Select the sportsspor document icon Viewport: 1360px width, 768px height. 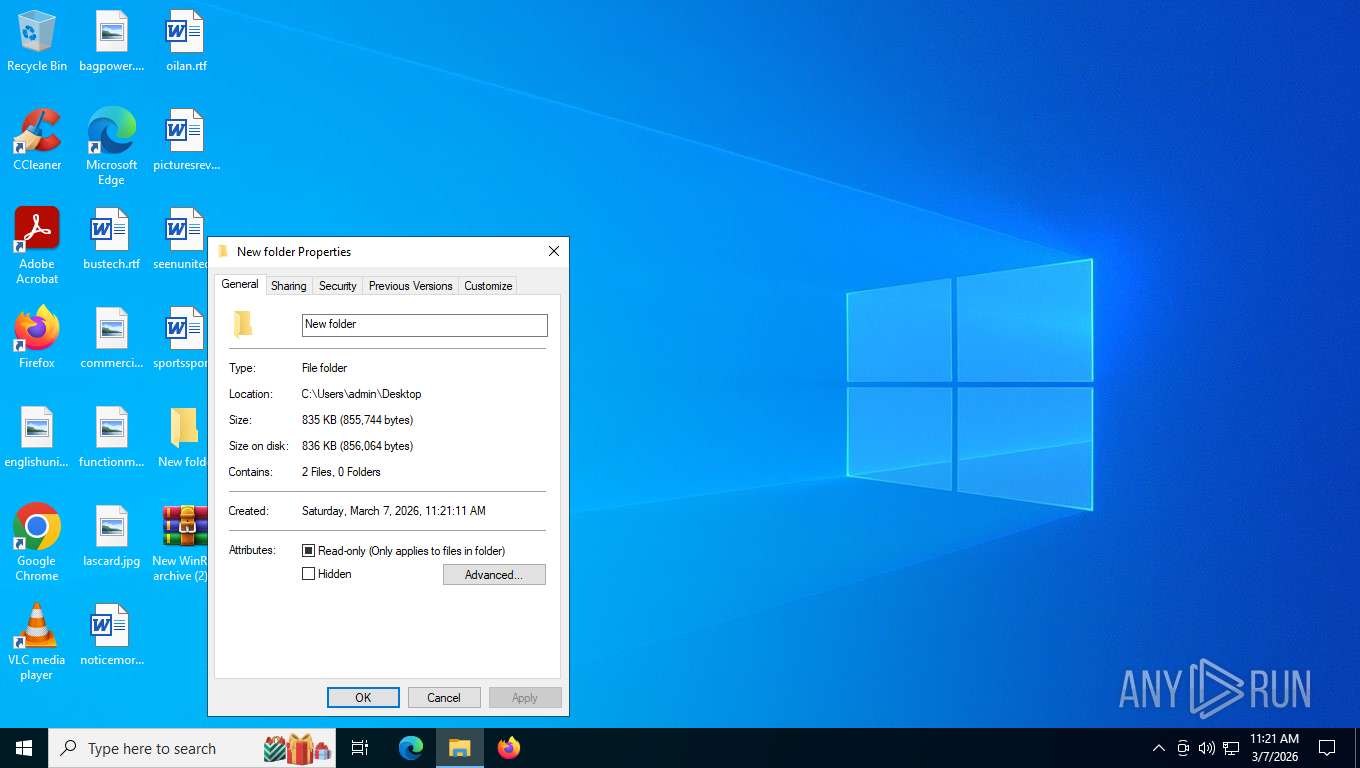pos(181,339)
